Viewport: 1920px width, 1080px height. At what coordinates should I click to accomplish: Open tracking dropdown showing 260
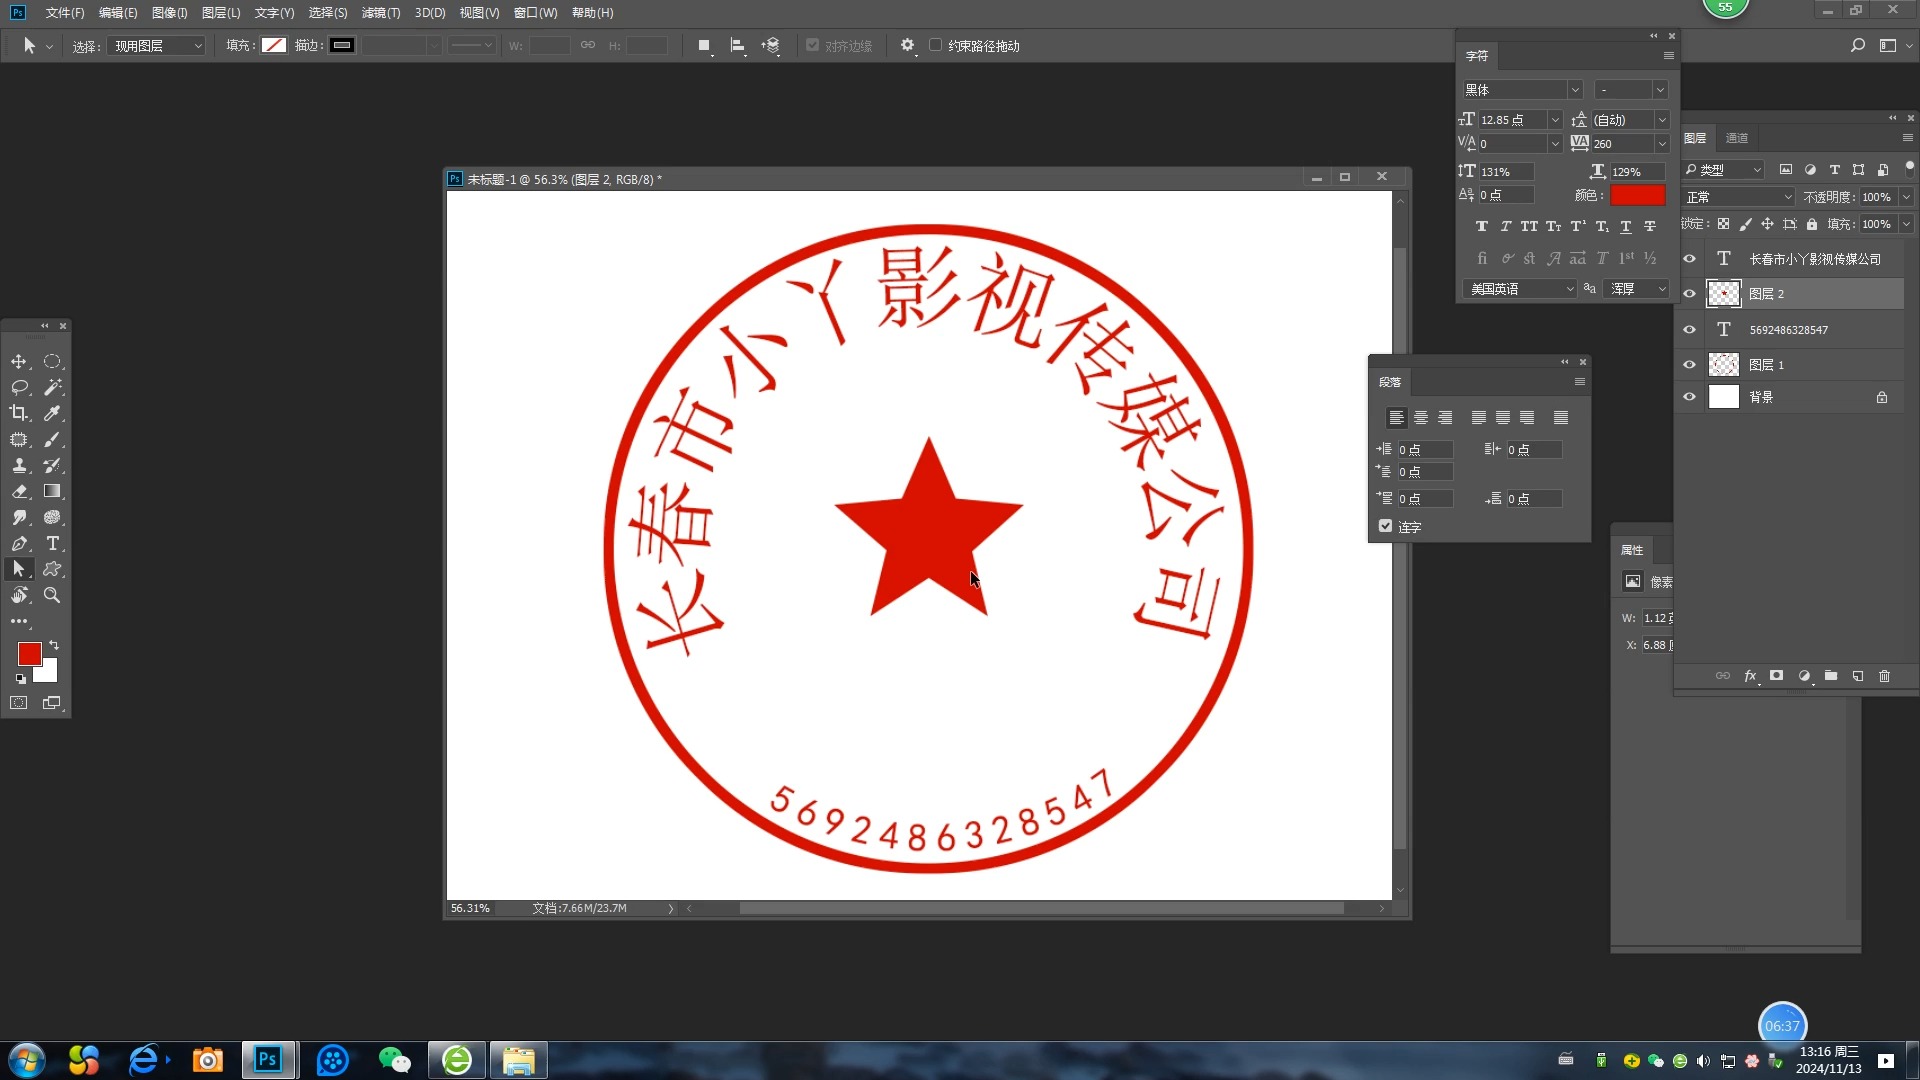click(1662, 144)
